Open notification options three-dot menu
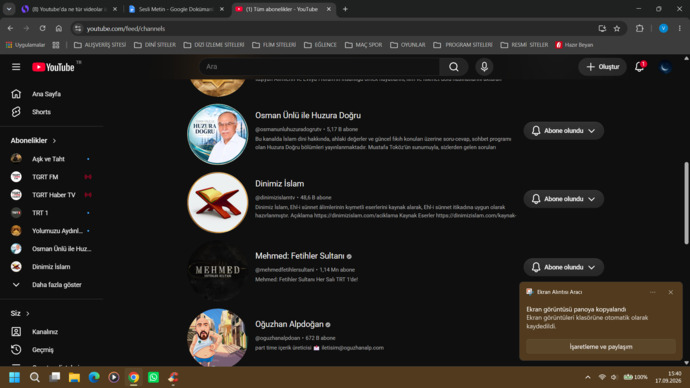Image resolution: width=690 pixels, height=388 pixels. (x=653, y=292)
